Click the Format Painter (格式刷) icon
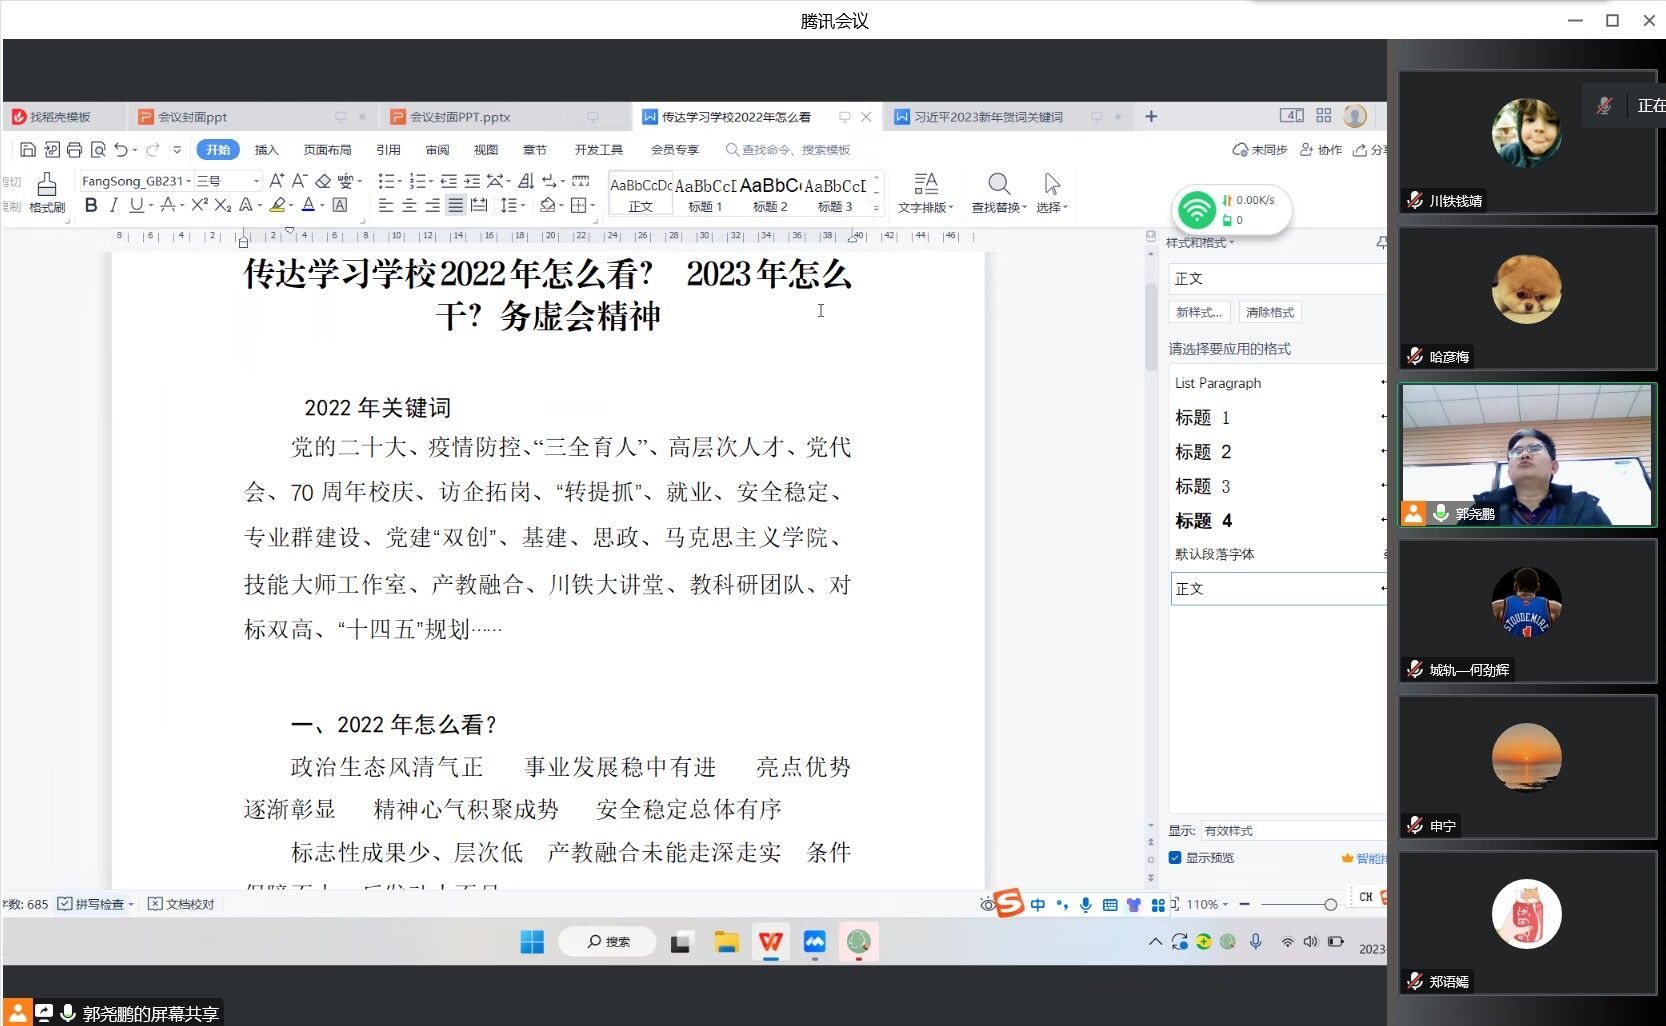The height and width of the screenshot is (1026, 1666). pos(46,192)
